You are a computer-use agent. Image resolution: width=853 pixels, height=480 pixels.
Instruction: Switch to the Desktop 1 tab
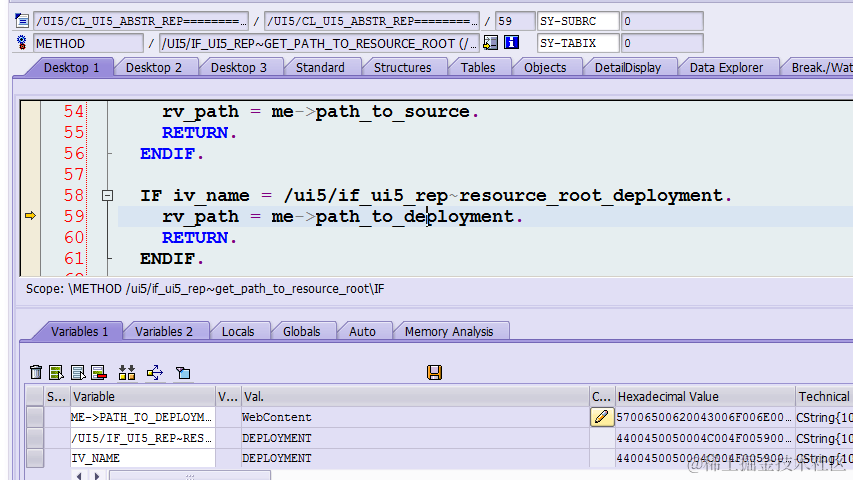tap(71, 67)
